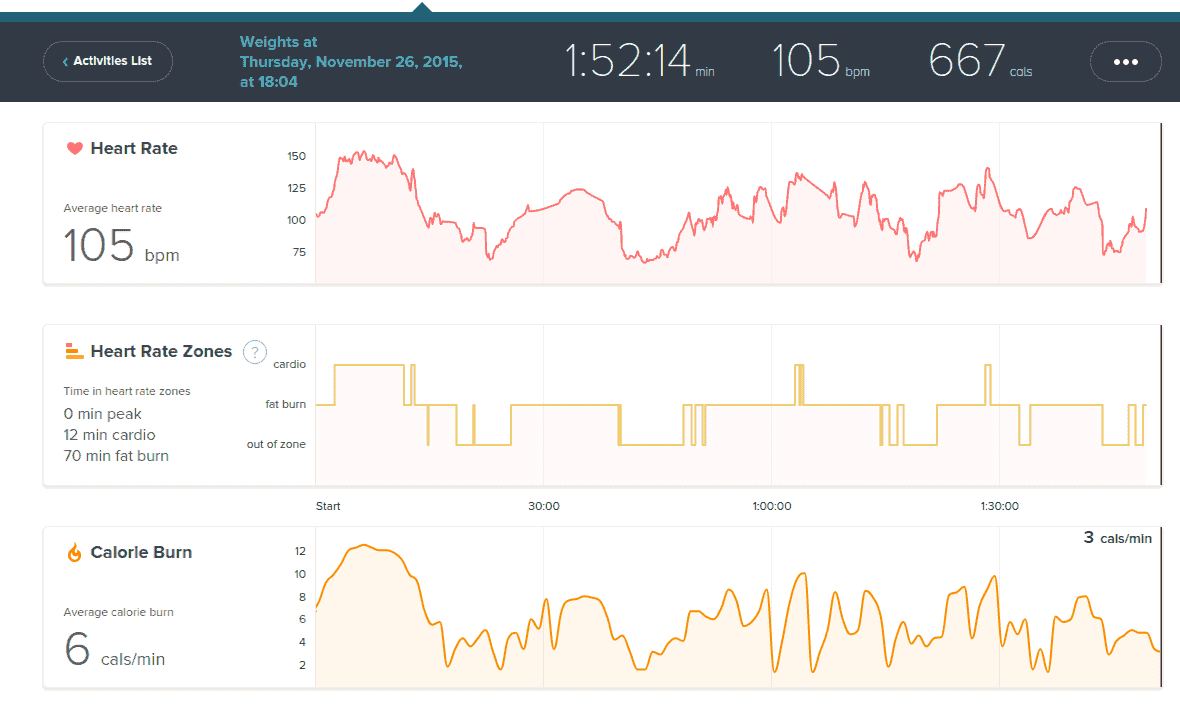1180x708 pixels.
Task: Click the flame icon beside Calorie Burn
Action: 74,553
